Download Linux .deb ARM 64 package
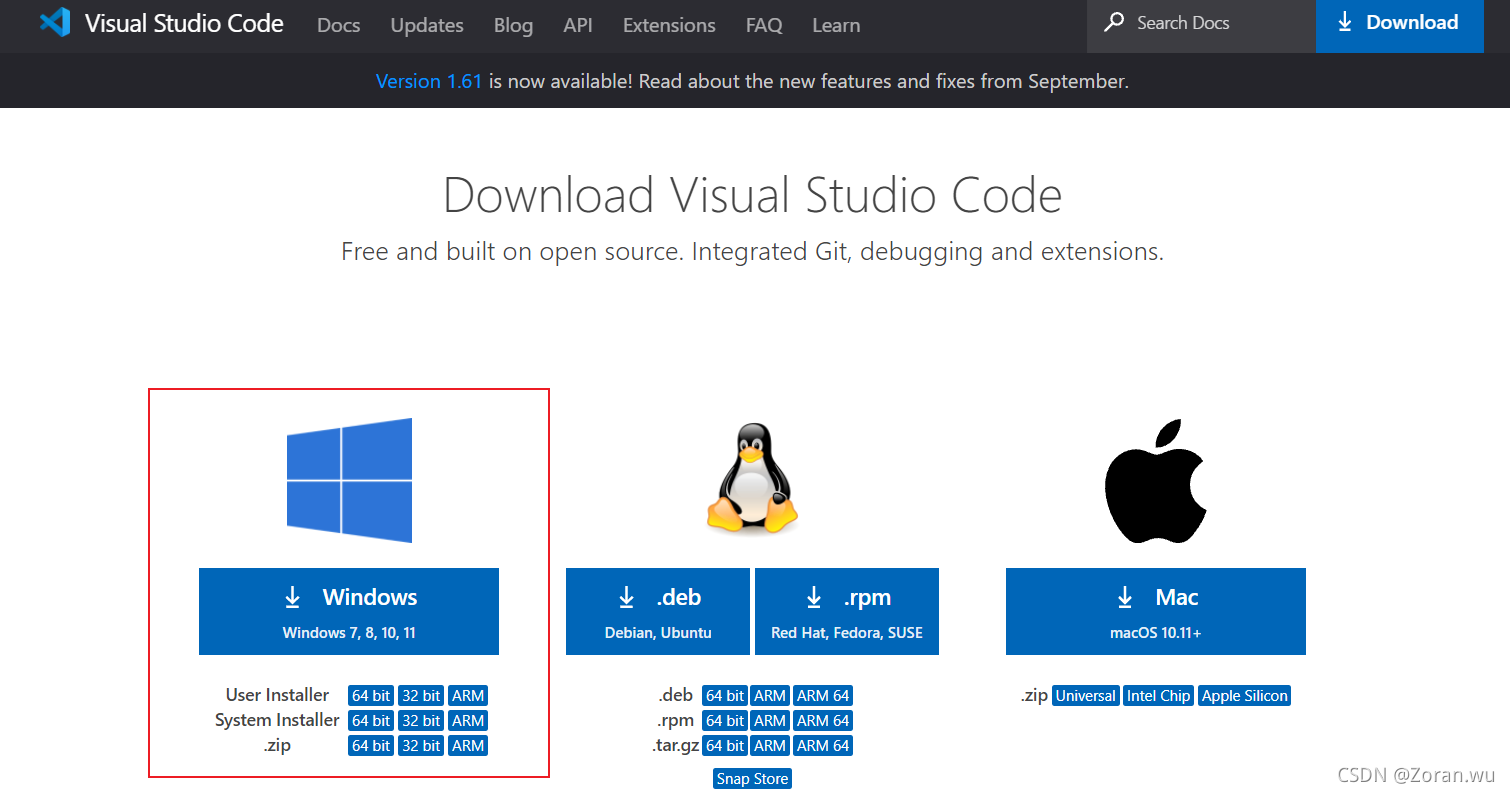 [823, 696]
